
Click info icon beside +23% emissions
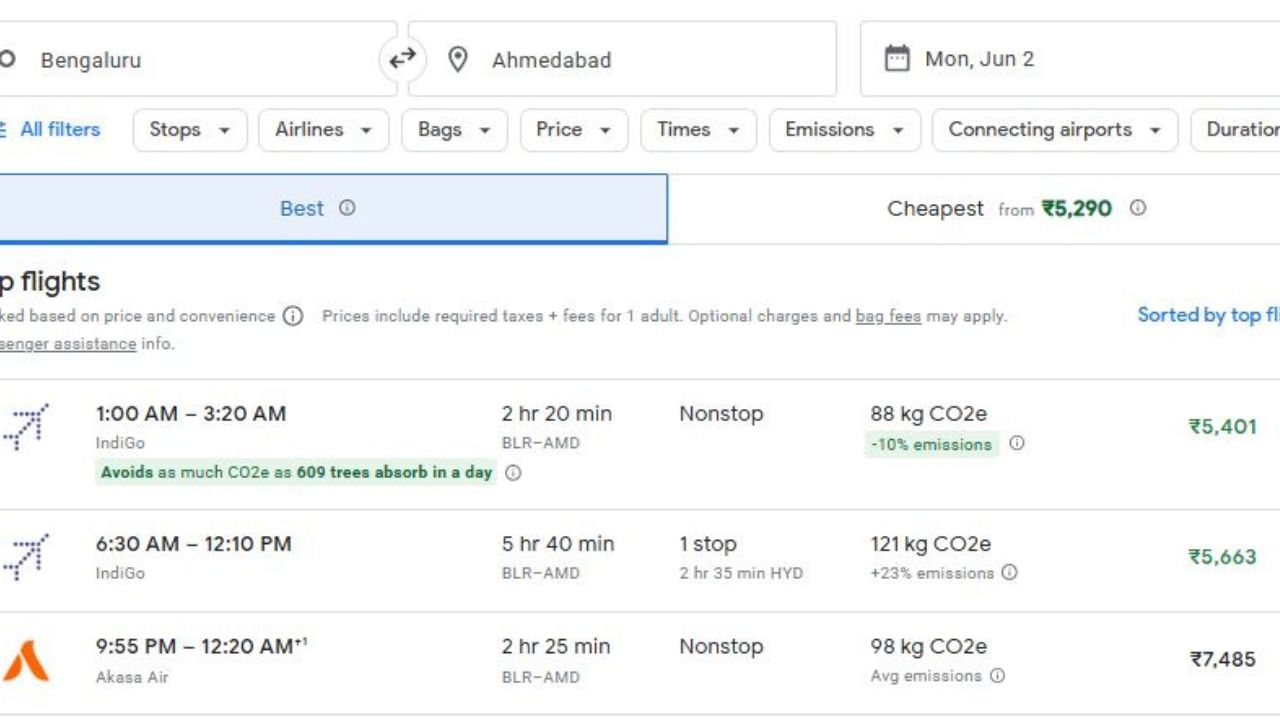click(x=1009, y=573)
